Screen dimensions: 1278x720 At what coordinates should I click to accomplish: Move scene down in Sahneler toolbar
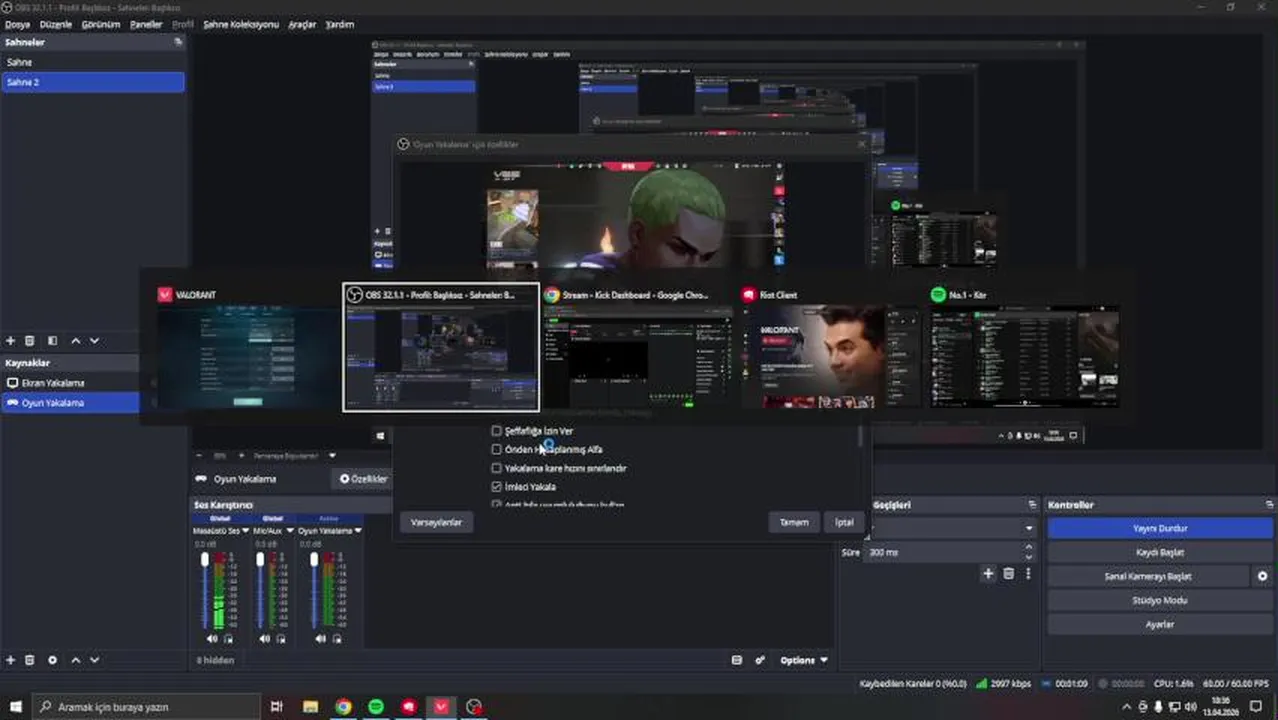pos(94,341)
